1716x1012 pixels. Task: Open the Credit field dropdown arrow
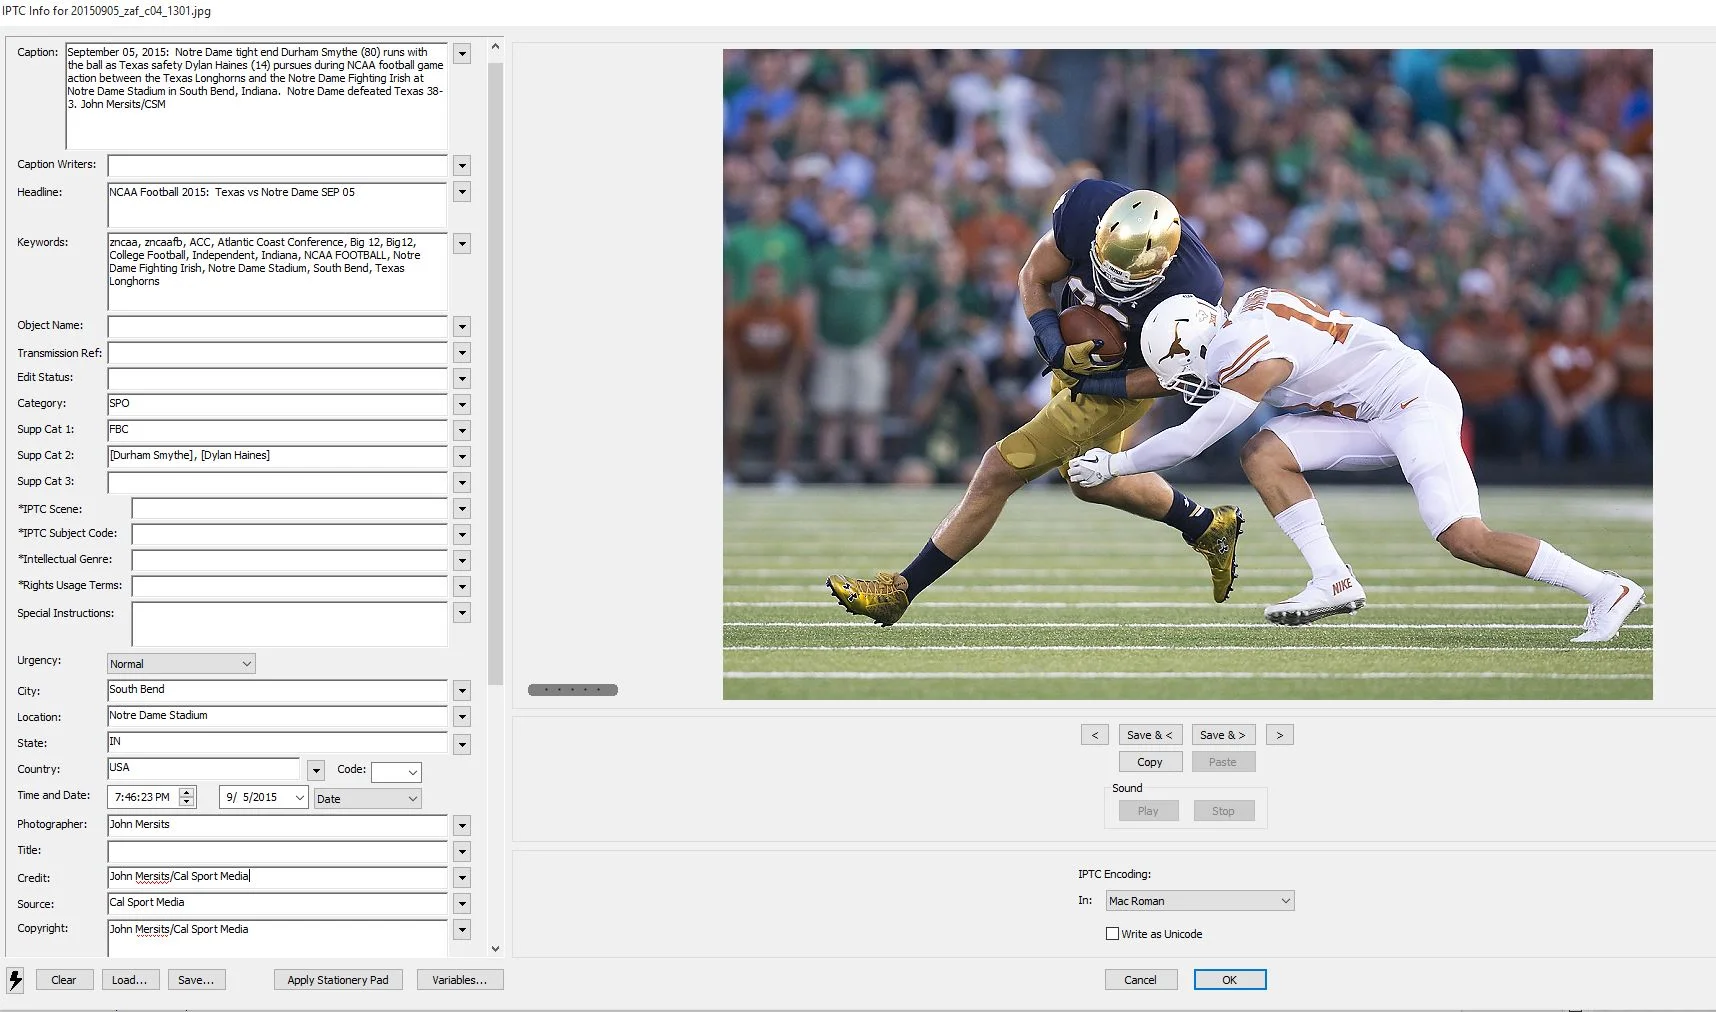click(x=462, y=878)
